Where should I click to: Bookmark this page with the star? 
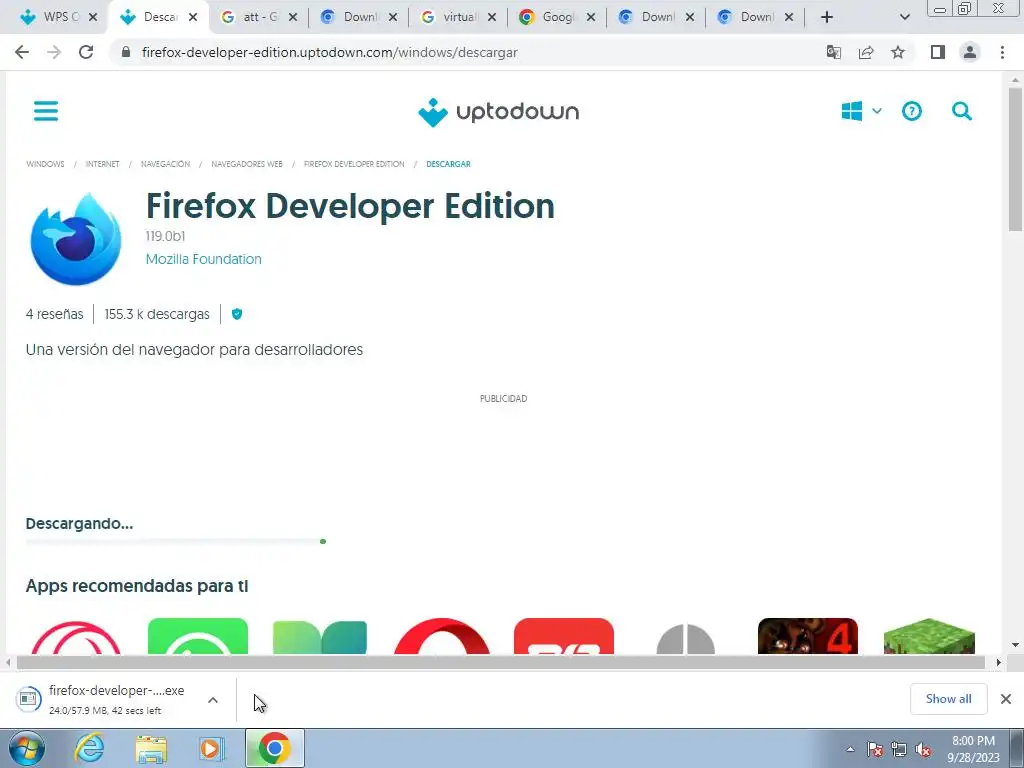[898, 52]
